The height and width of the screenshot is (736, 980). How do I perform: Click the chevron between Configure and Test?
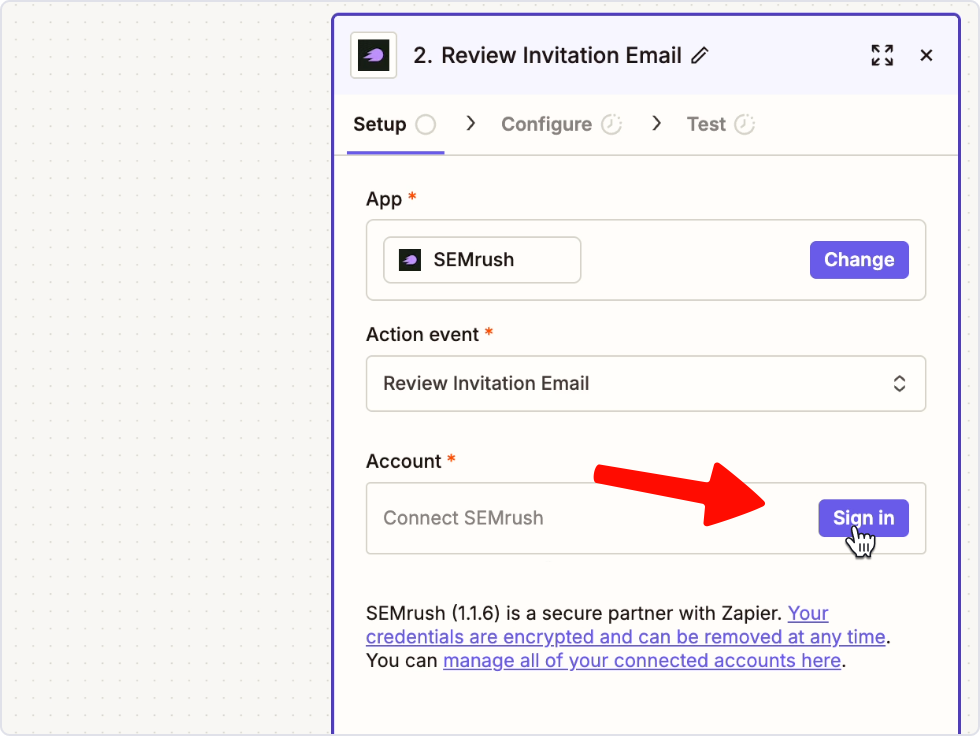pos(656,123)
